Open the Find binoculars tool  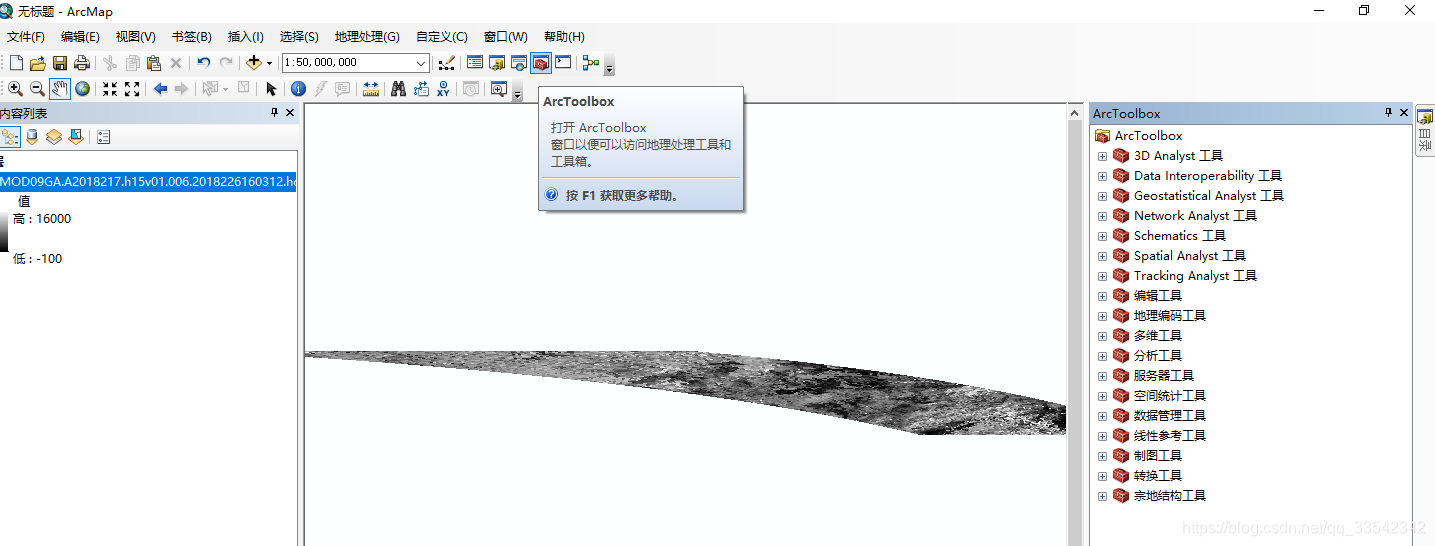point(398,89)
